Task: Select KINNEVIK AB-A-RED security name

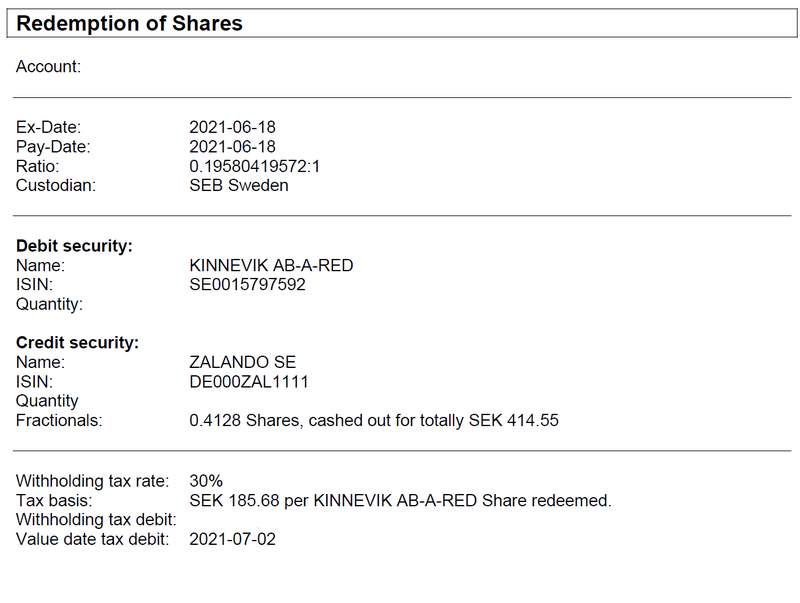Action: coord(271,265)
